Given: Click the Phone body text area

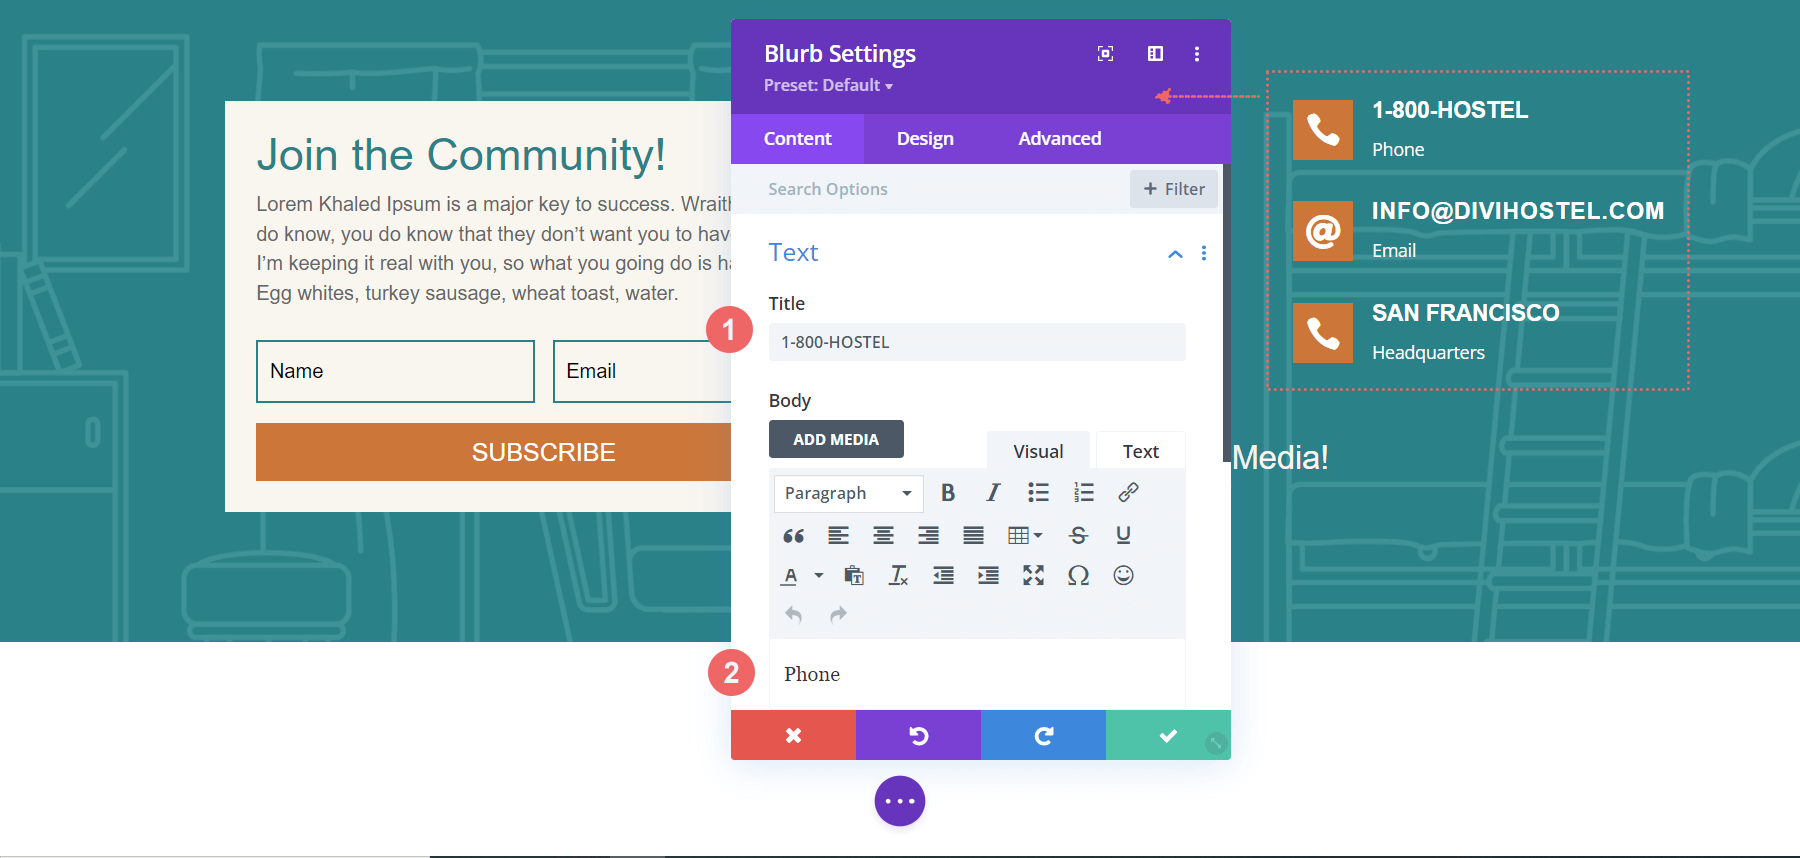Looking at the screenshot, I should (977, 674).
